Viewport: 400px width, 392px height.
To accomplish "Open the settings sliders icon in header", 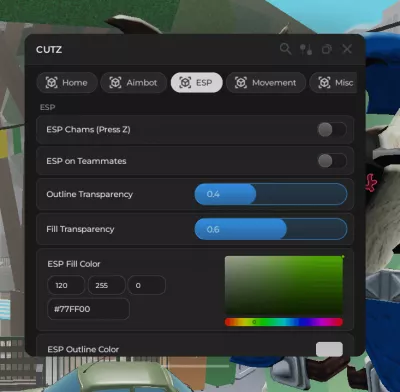I will [x=306, y=49].
